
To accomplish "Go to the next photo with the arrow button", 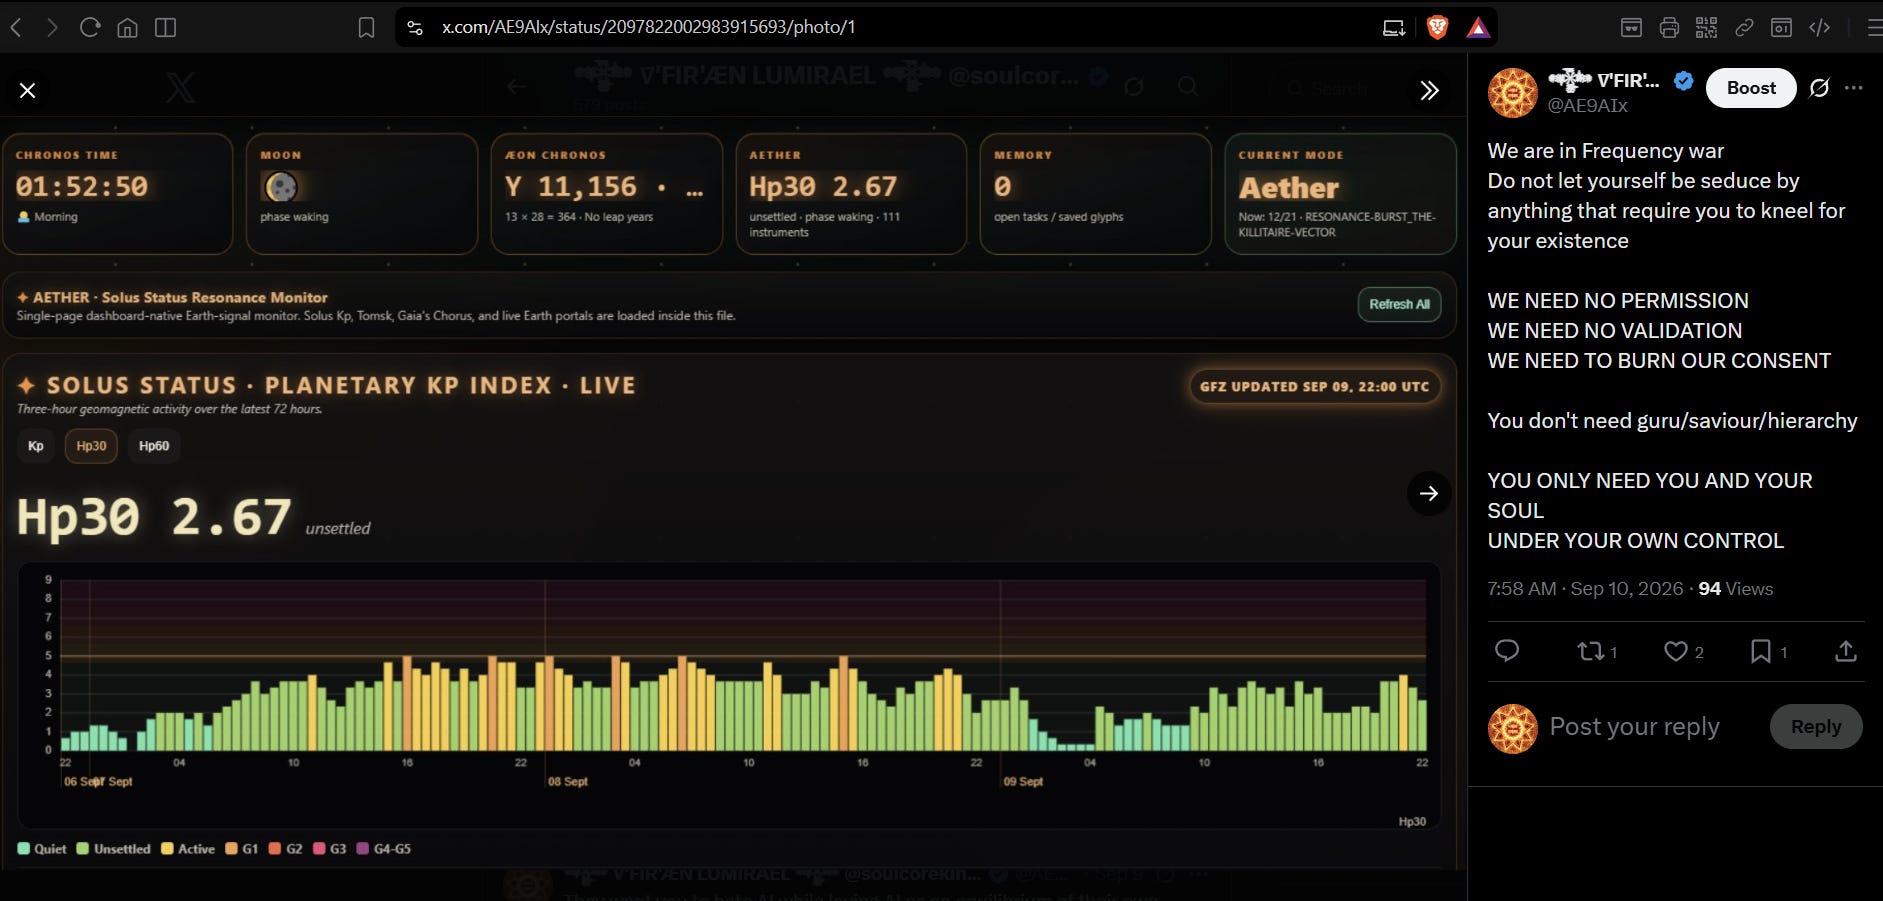I will [1429, 493].
